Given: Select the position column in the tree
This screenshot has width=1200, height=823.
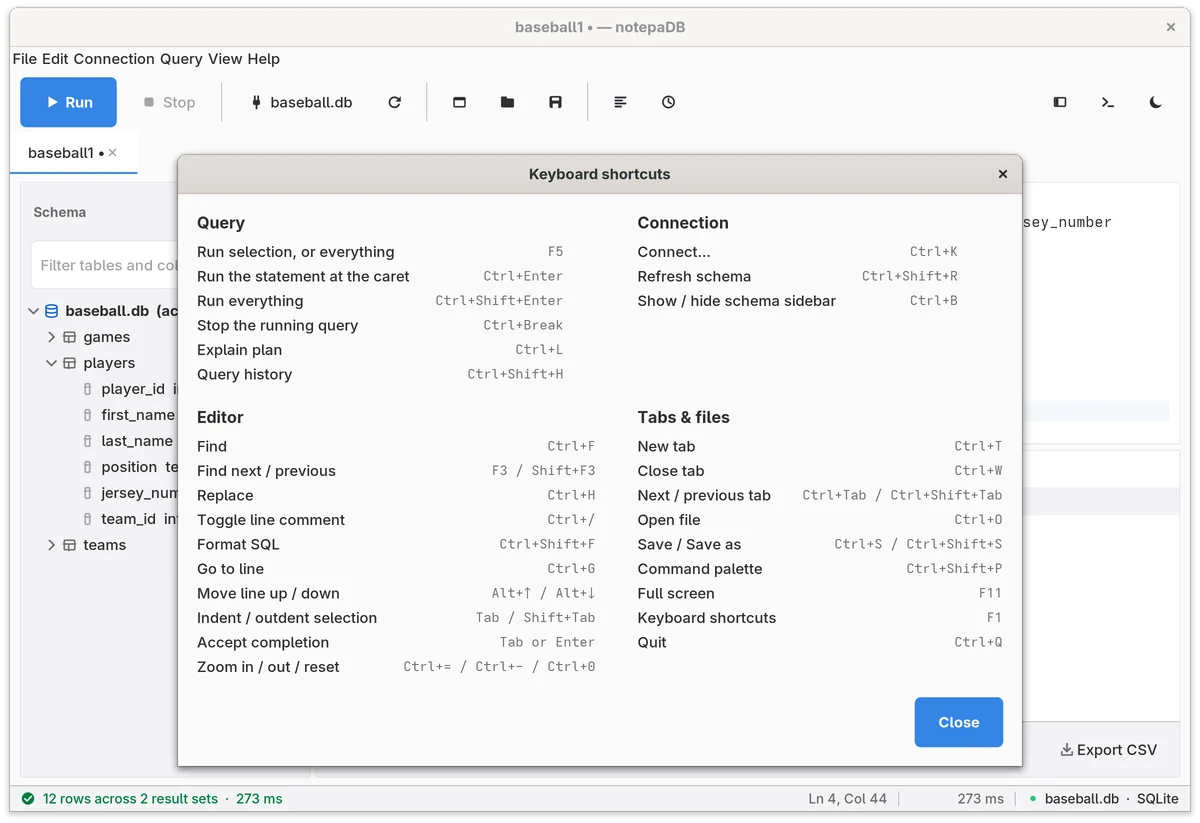Looking at the screenshot, I should click(x=129, y=467).
